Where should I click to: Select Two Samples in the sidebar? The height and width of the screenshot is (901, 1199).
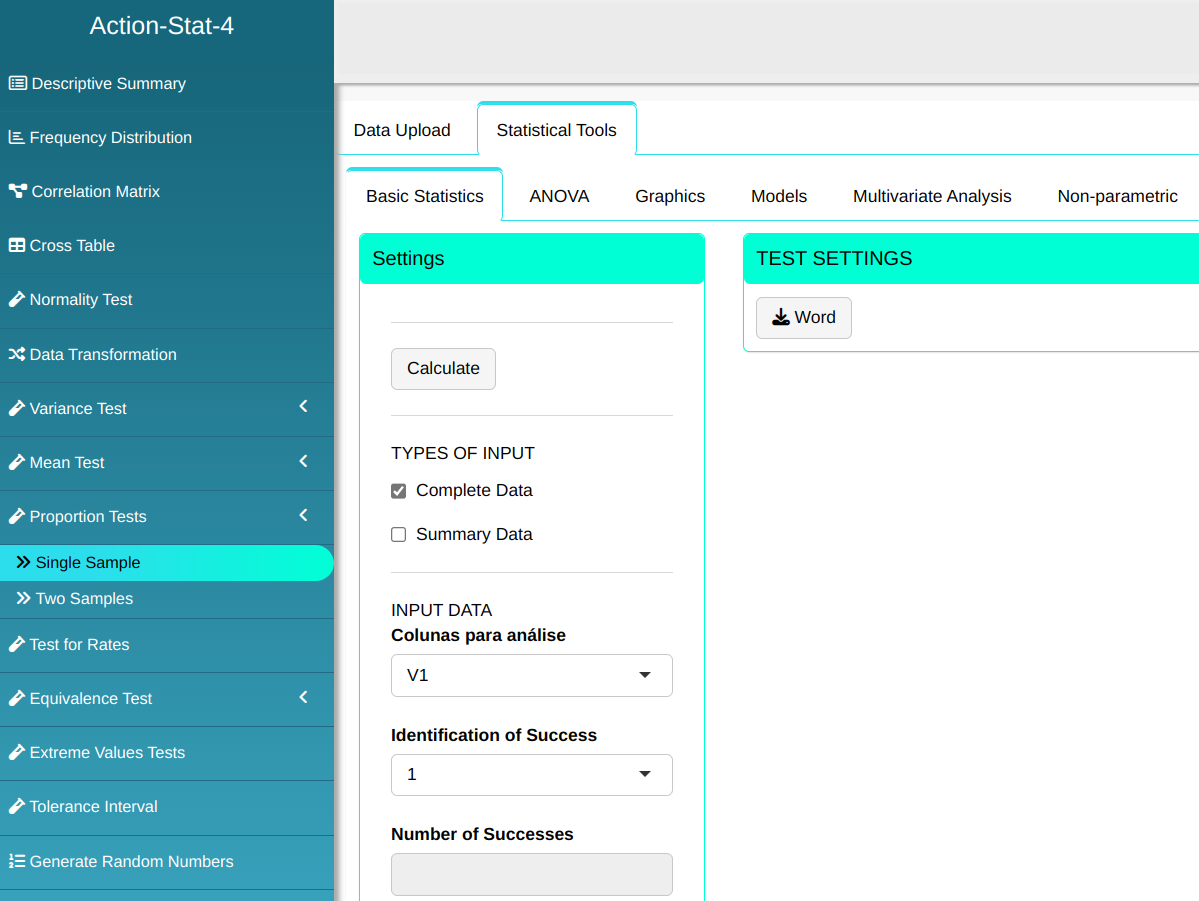[x=84, y=599]
